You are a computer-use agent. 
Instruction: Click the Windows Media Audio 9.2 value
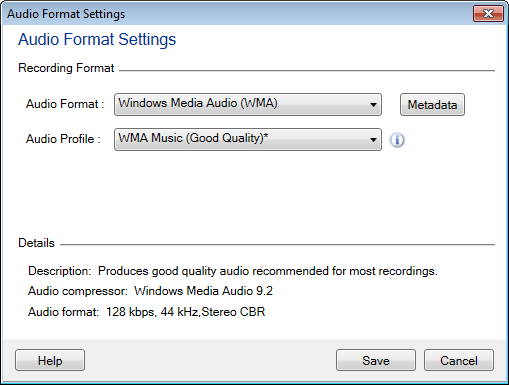[x=204, y=291]
